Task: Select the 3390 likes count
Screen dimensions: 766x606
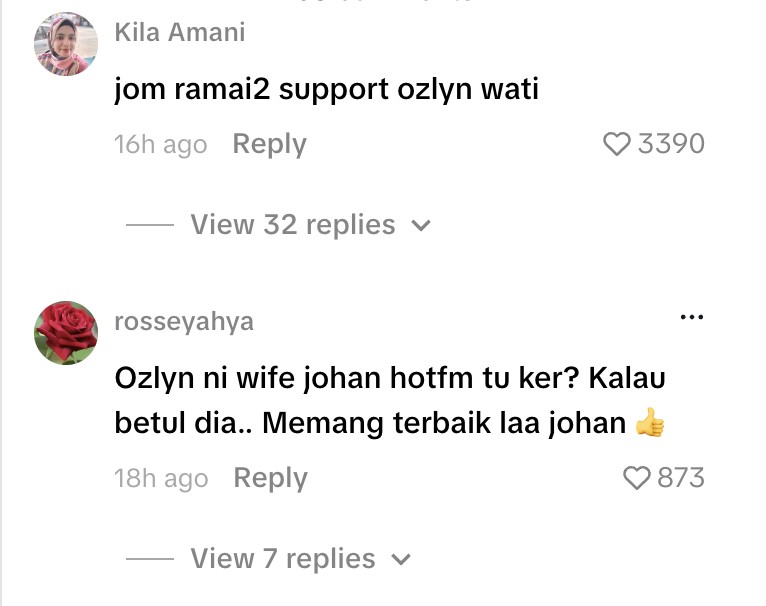Action: (x=671, y=144)
